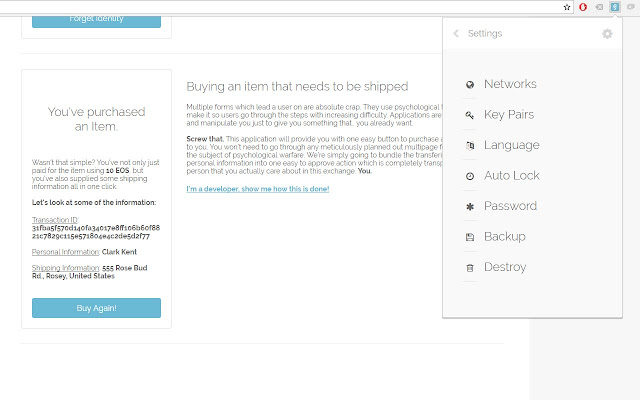Click the translate icon beside Language
The image size is (640, 400).
click(x=470, y=145)
